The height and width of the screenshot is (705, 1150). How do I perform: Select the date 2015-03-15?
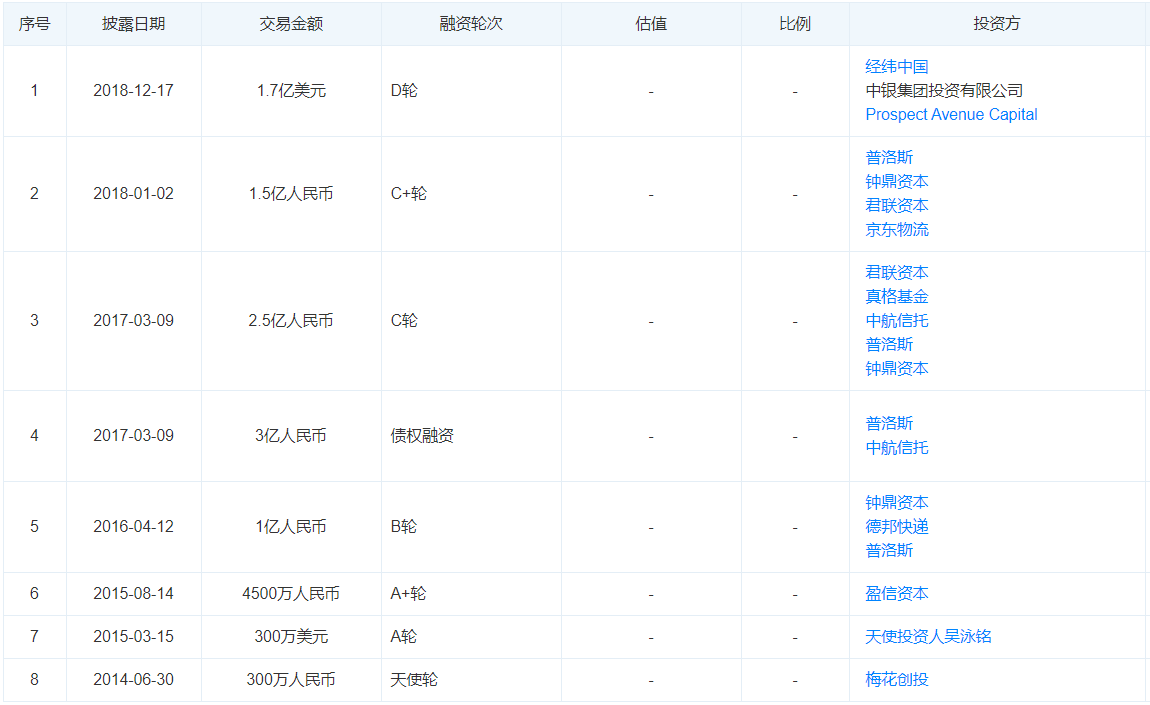(133, 638)
